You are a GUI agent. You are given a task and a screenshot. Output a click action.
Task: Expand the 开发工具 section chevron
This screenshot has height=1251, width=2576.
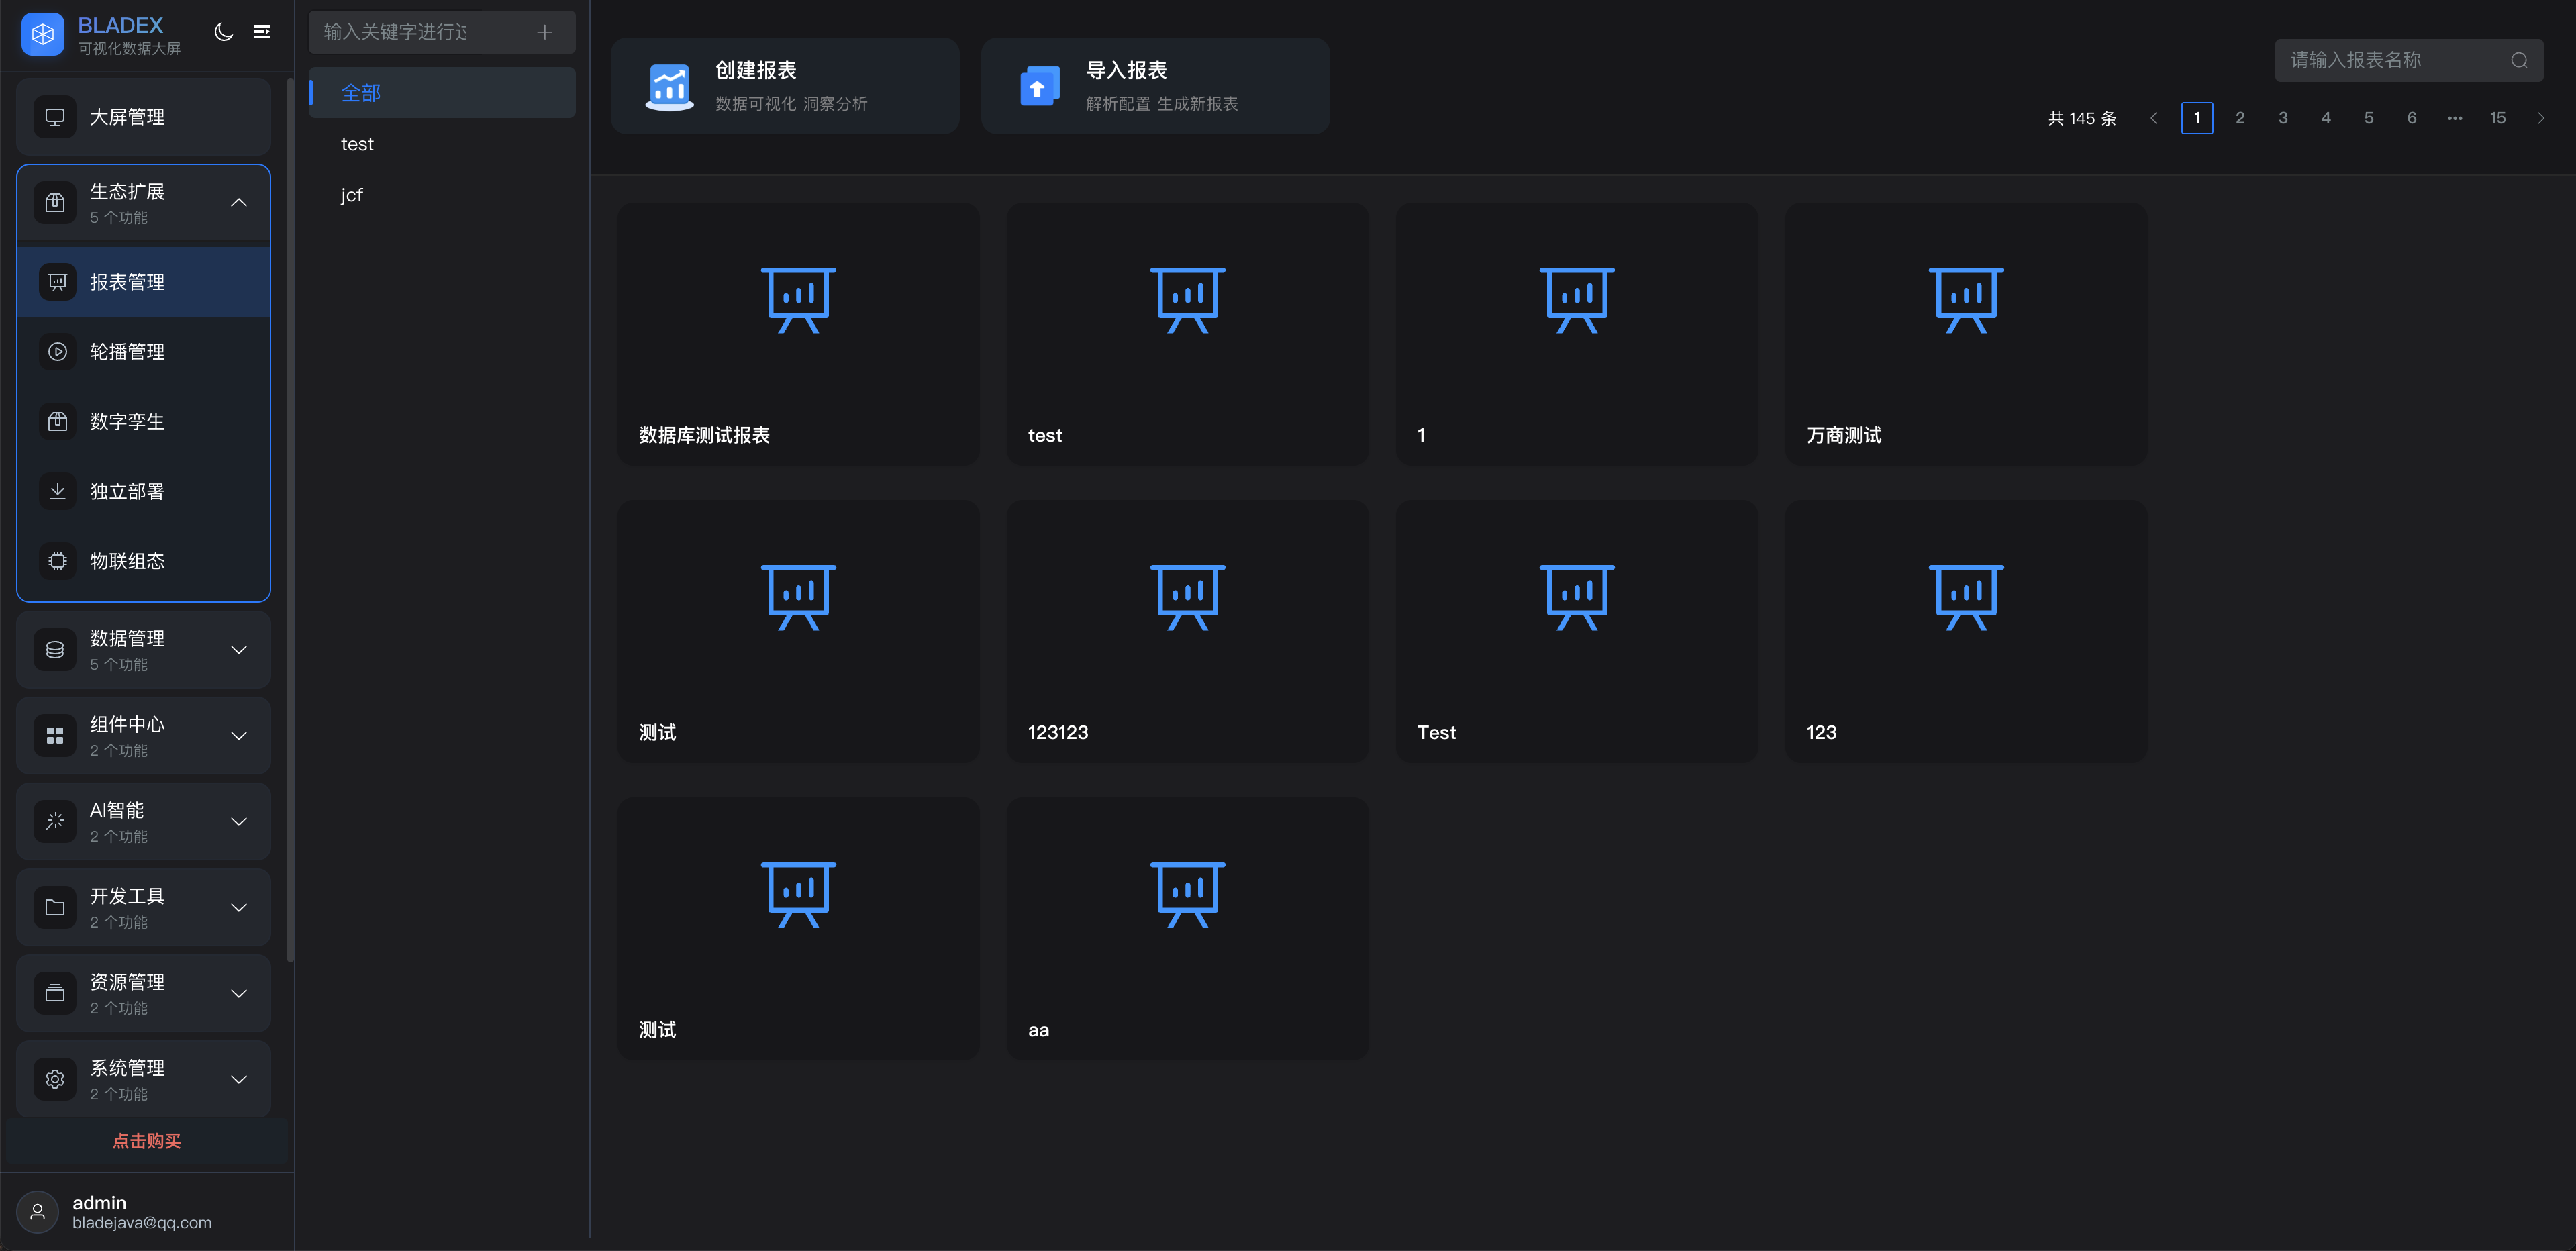coord(239,908)
